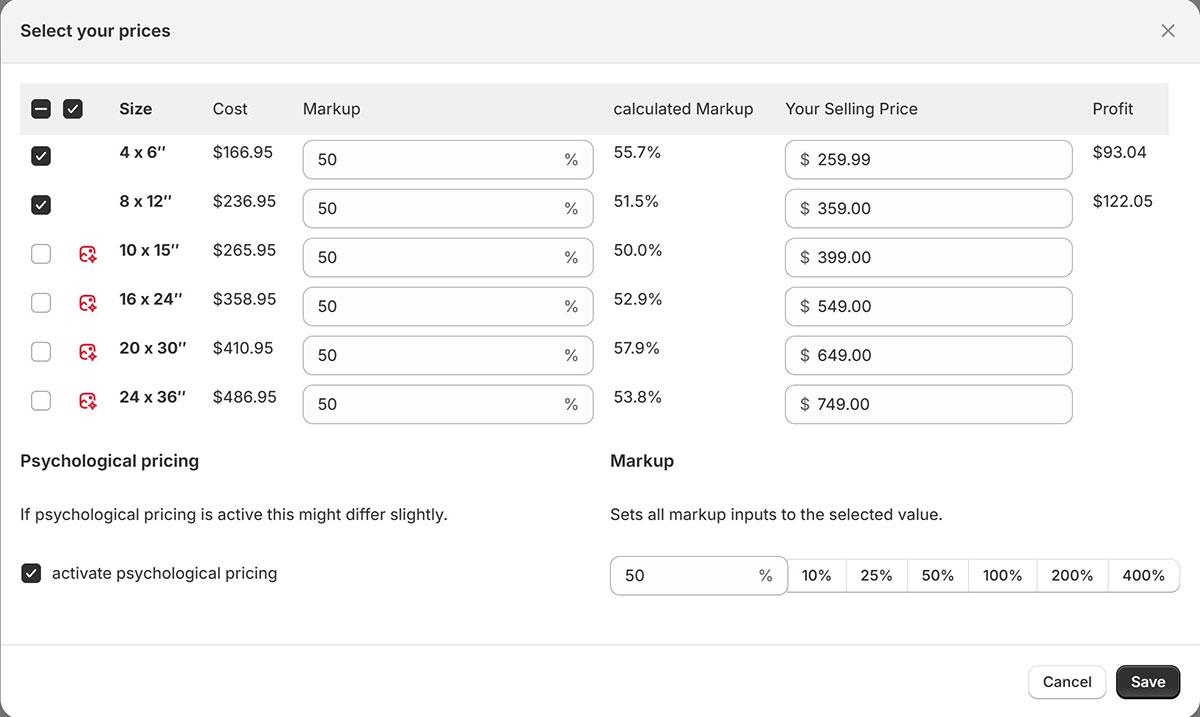Click the image icon beside 10 x 15″
The height and width of the screenshot is (717, 1200).
[x=88, y=255]
